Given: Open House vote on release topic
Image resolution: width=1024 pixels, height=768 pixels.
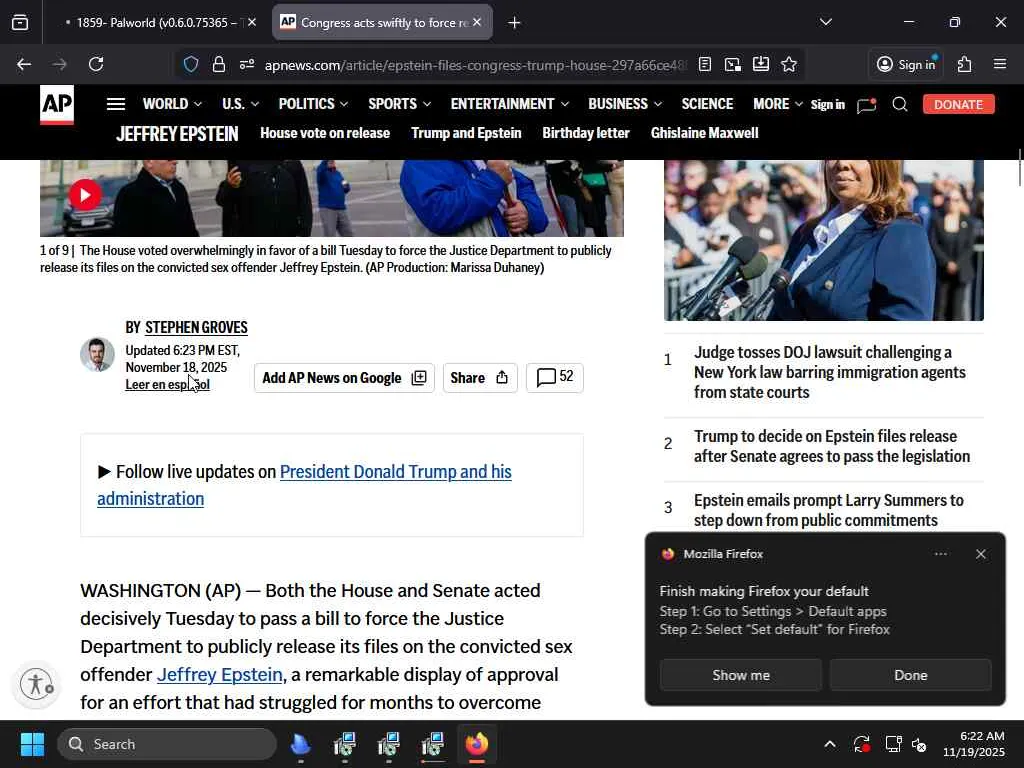Looking at the screenshot, I should 325,133.
